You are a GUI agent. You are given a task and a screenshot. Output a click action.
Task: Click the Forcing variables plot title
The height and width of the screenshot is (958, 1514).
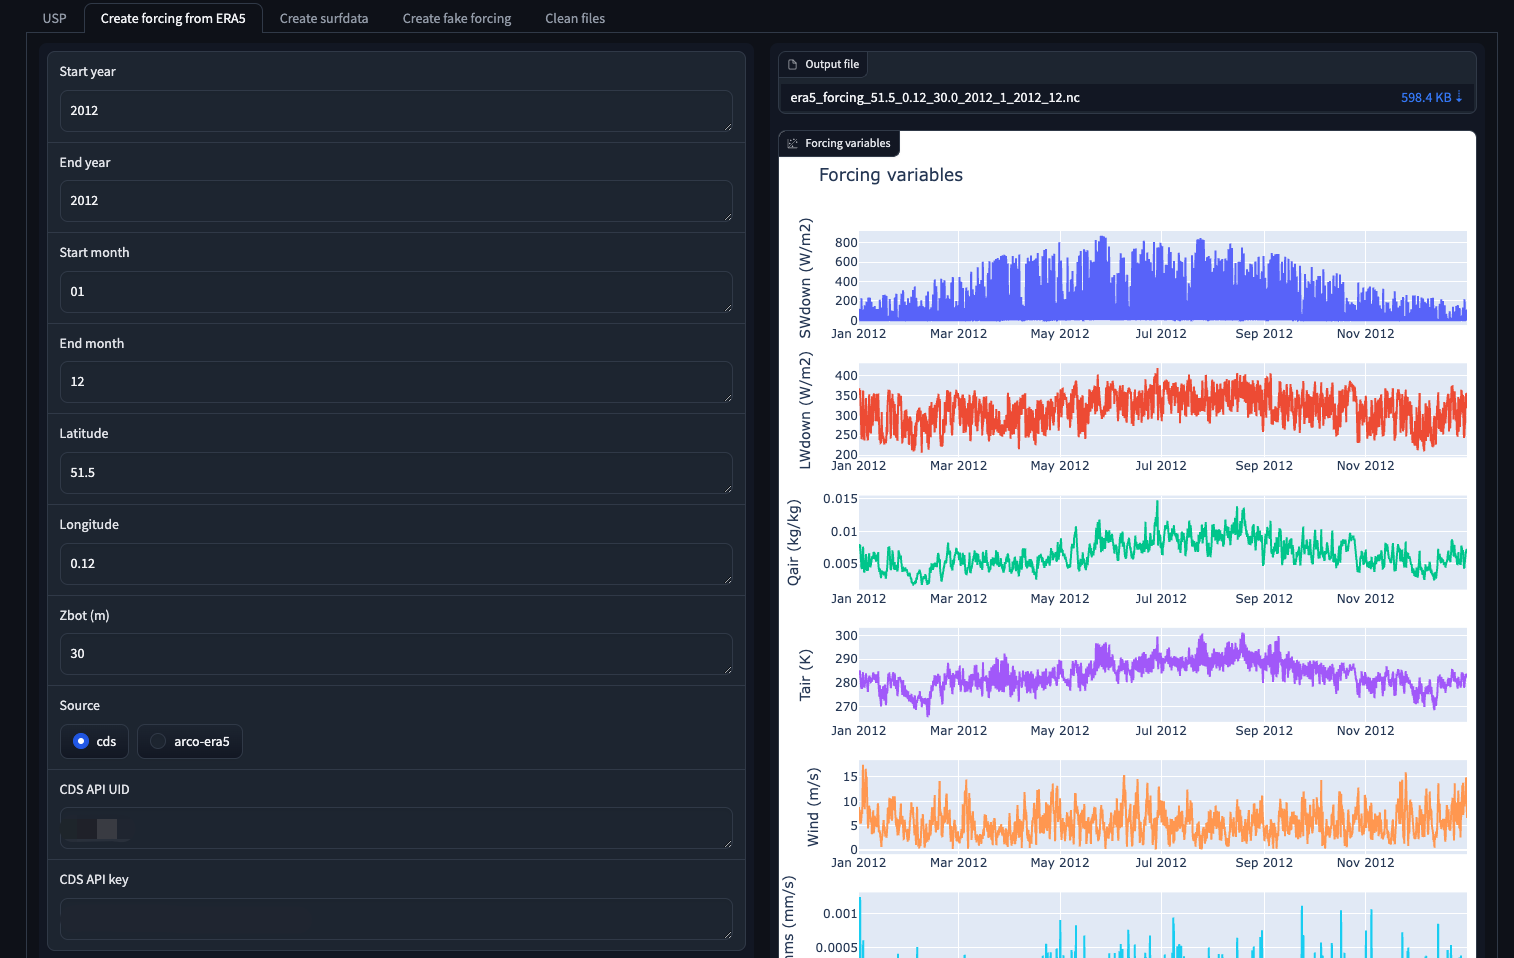pyautogui.click(x=891, y=175)
